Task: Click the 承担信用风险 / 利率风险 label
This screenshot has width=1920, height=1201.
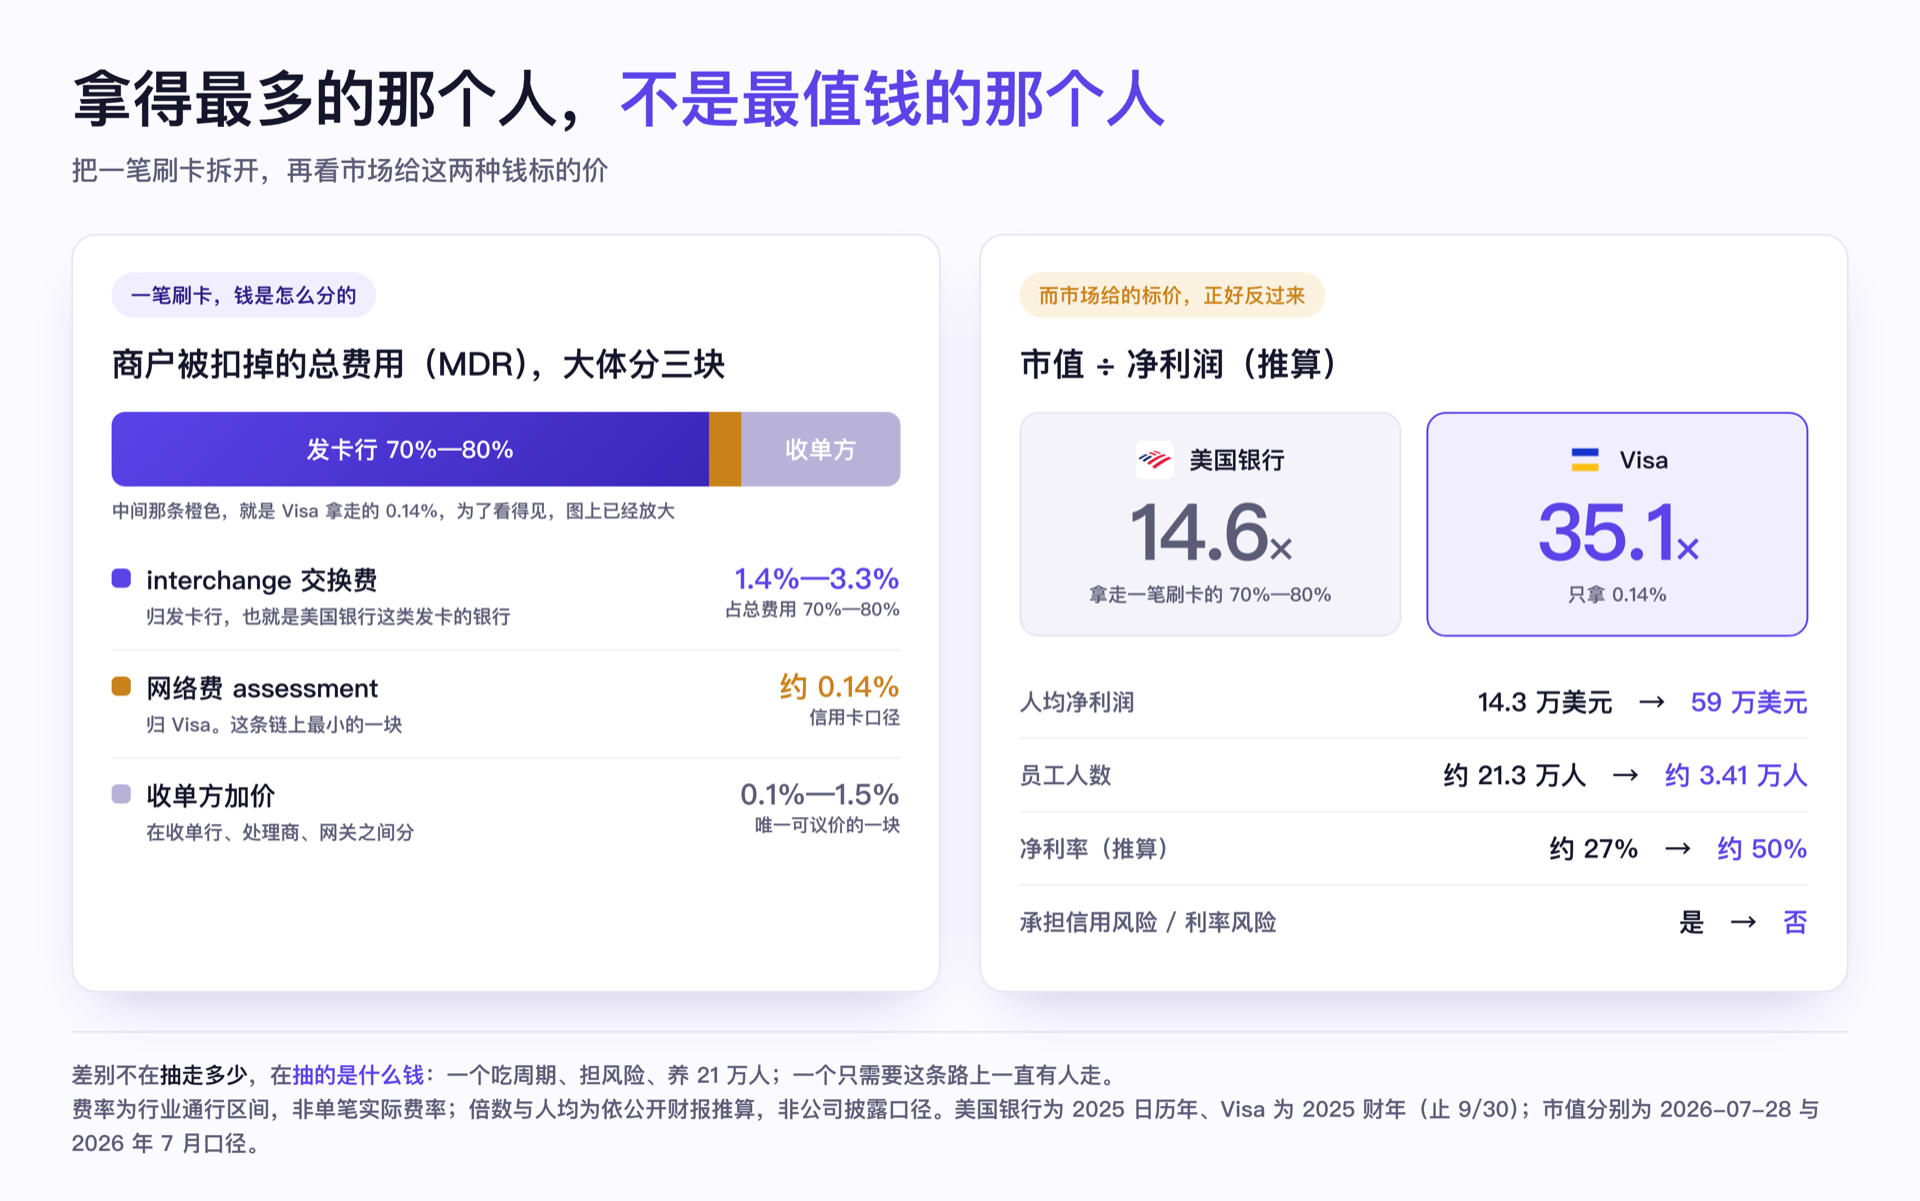Action: (1148, 922)
